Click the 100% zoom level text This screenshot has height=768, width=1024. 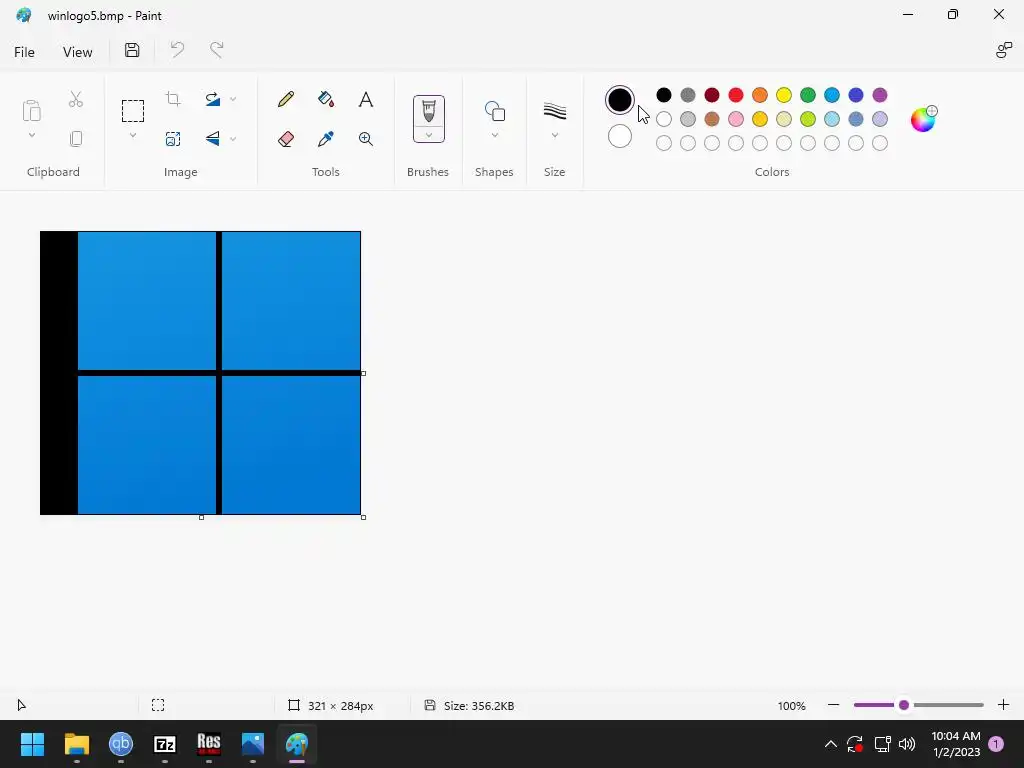(x=792, y=706)
